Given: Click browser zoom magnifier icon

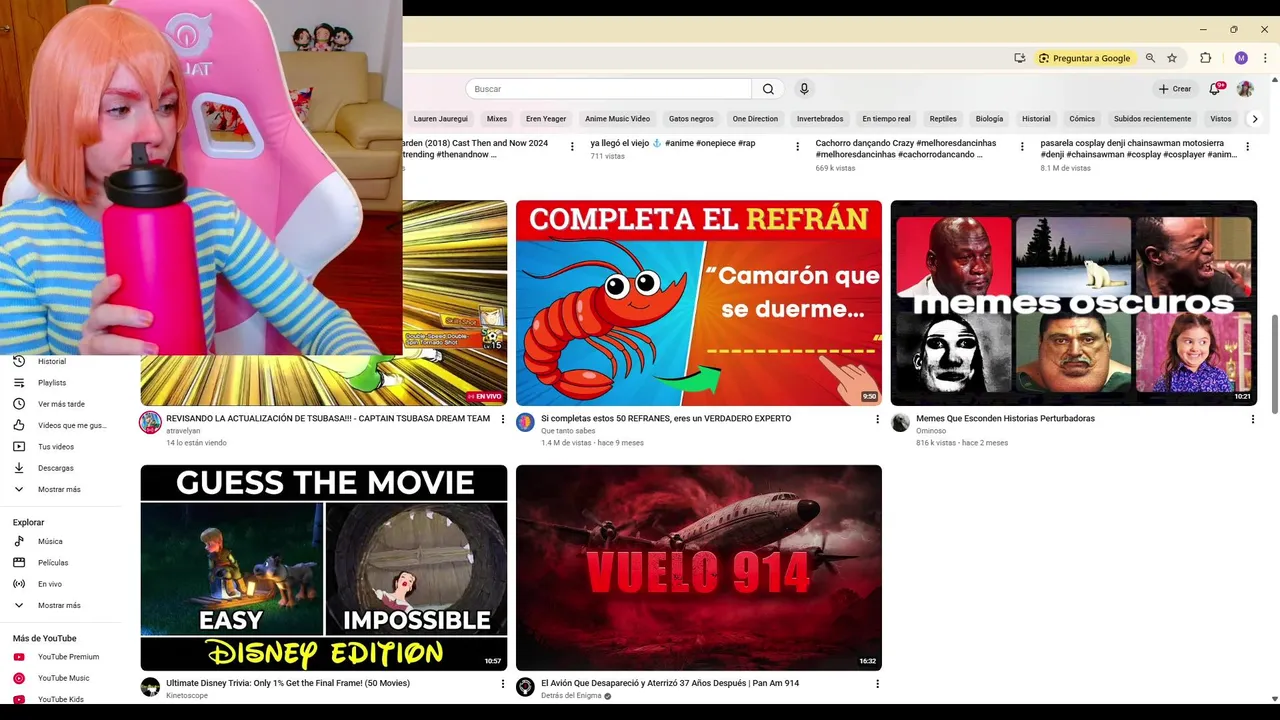Looking at the screenshot, I should point(1150,58).
